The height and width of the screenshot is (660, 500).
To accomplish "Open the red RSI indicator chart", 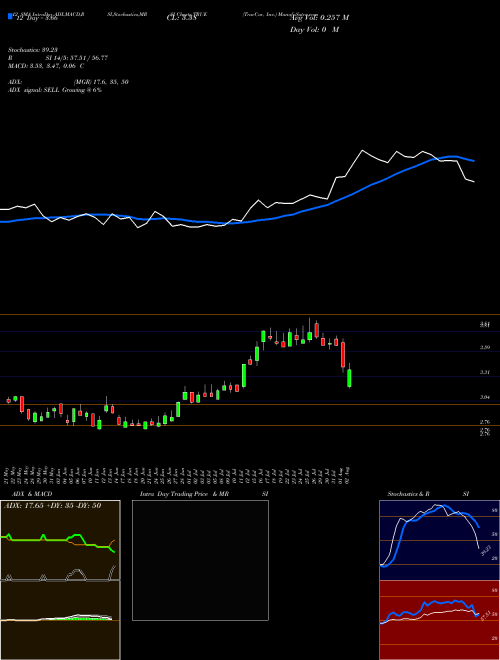I will [x=439, y=620].
